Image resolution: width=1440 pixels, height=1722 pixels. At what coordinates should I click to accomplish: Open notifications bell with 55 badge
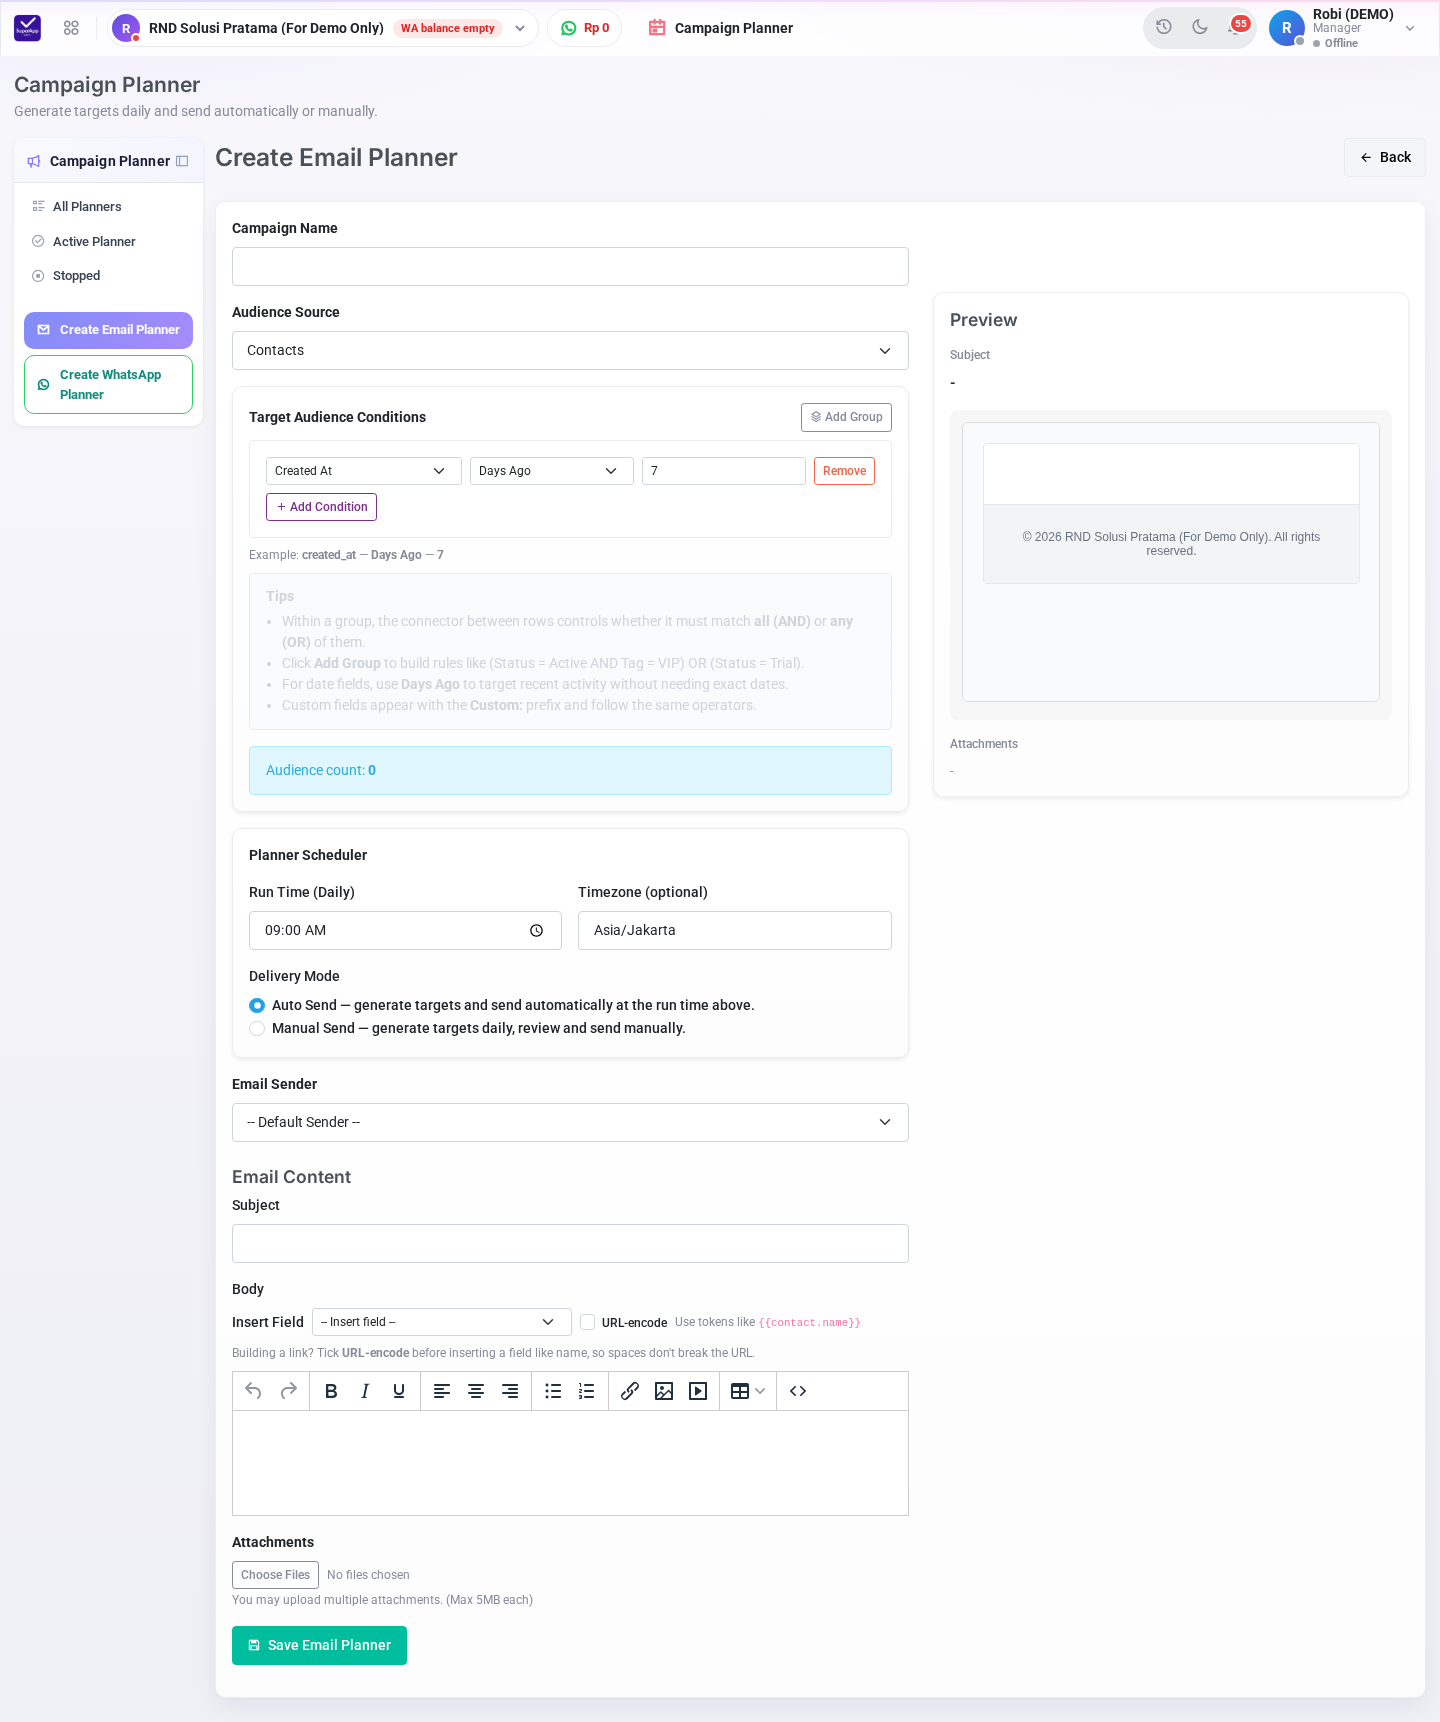pos(1237,27)
